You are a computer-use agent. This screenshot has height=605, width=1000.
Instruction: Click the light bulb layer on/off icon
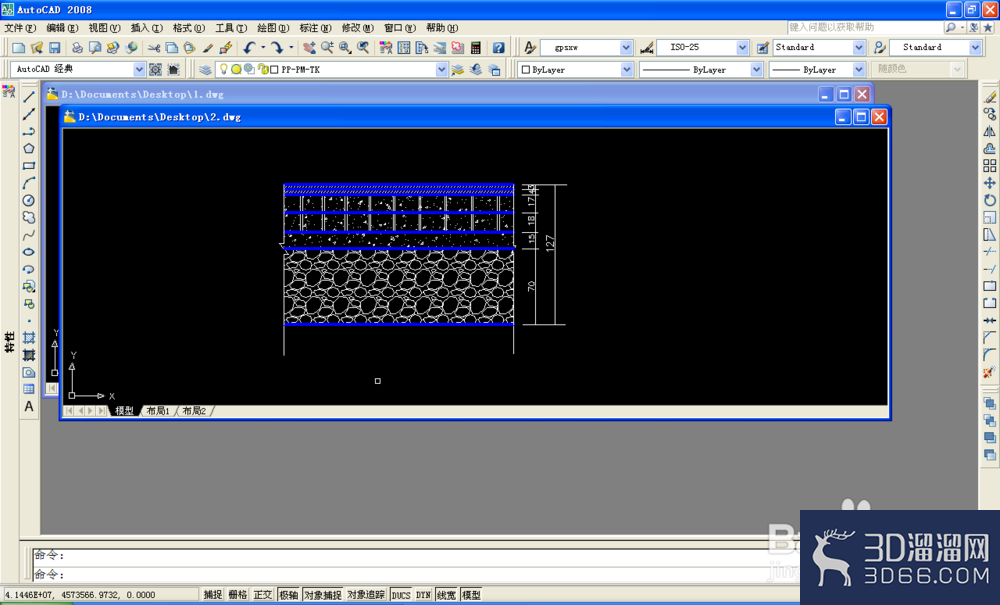click(x=224, y=69)
